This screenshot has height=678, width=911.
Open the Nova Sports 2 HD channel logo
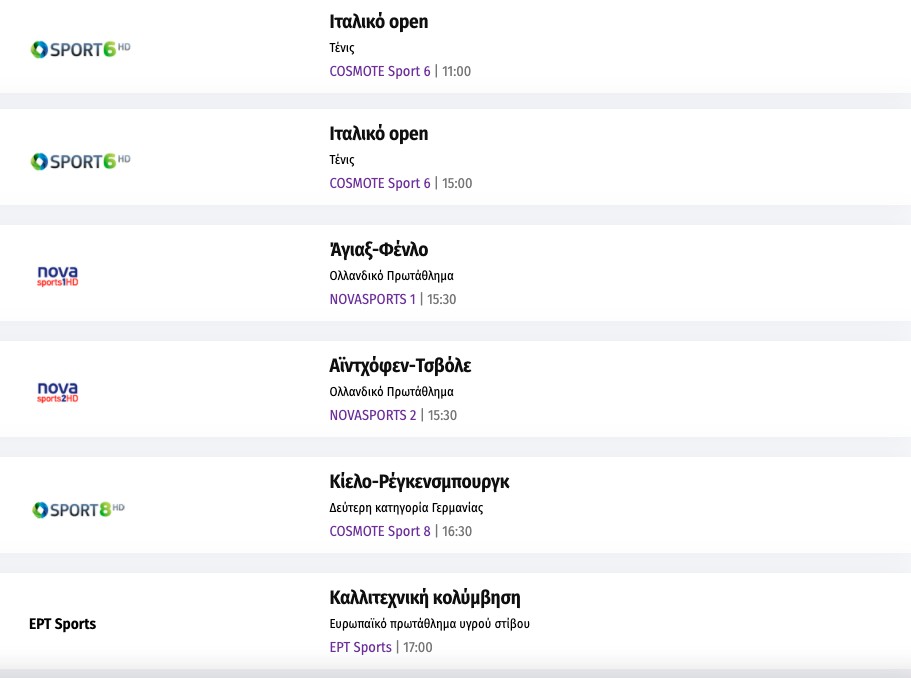[x=57, y=392]
